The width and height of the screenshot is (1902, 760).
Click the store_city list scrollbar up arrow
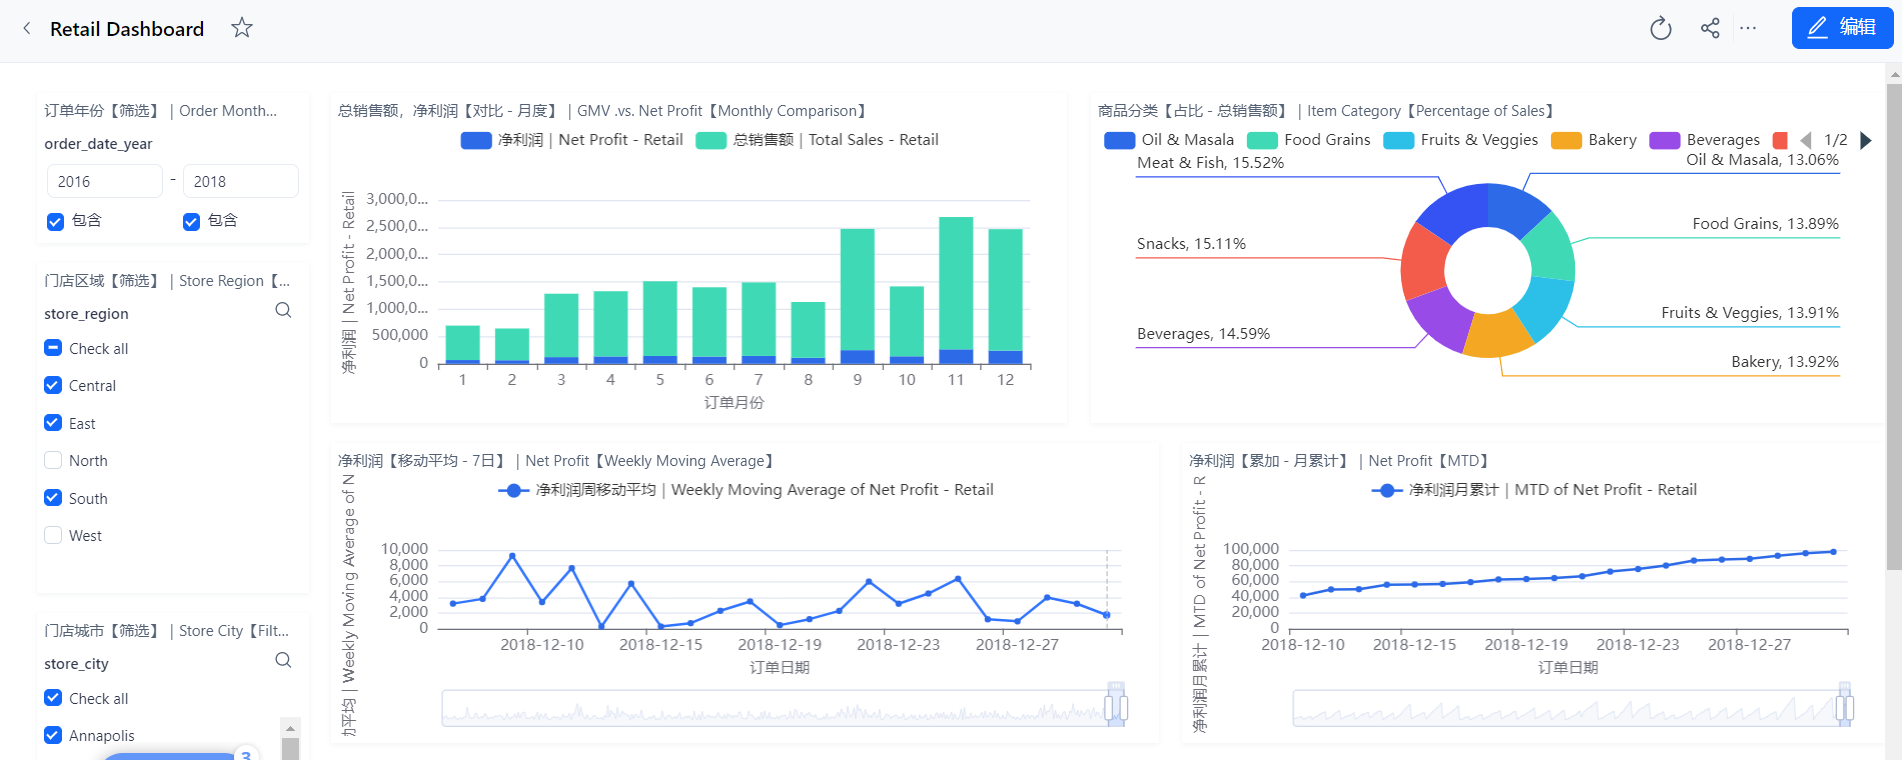(290, 727)
